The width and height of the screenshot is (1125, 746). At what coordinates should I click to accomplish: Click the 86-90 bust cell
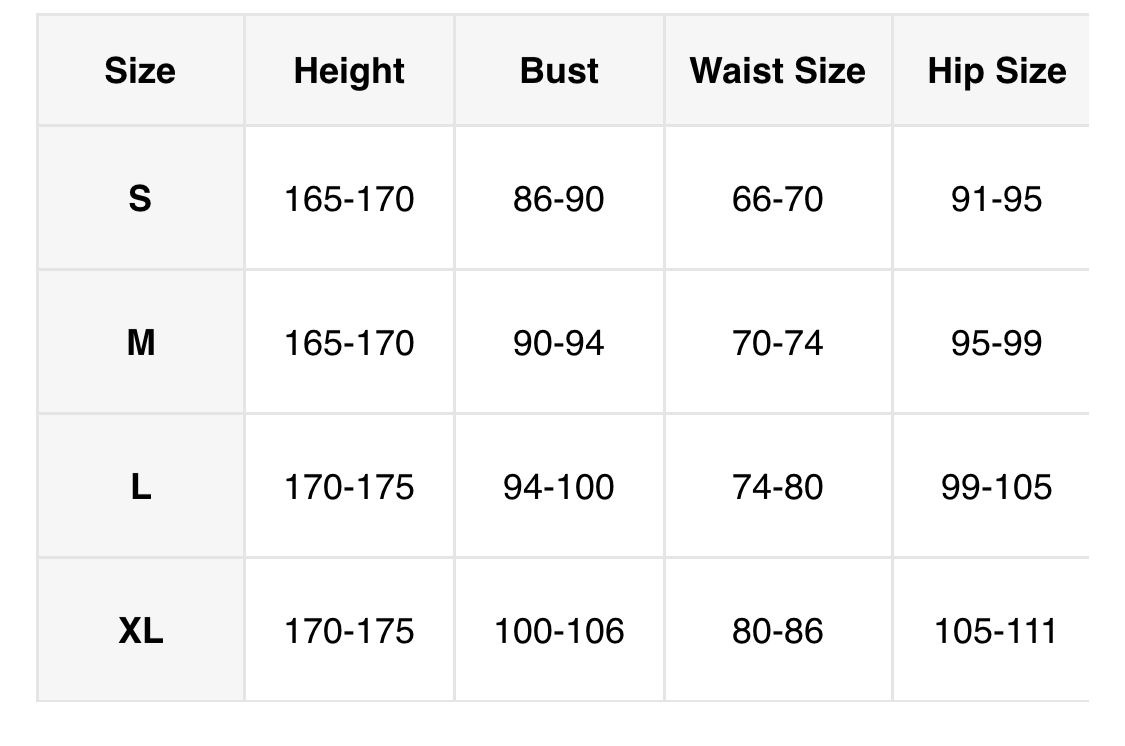tap(559, 199)
